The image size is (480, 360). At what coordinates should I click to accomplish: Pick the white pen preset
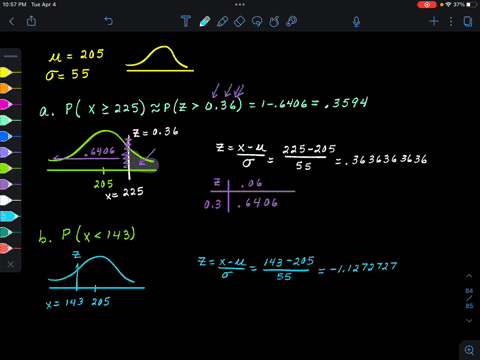10,200
